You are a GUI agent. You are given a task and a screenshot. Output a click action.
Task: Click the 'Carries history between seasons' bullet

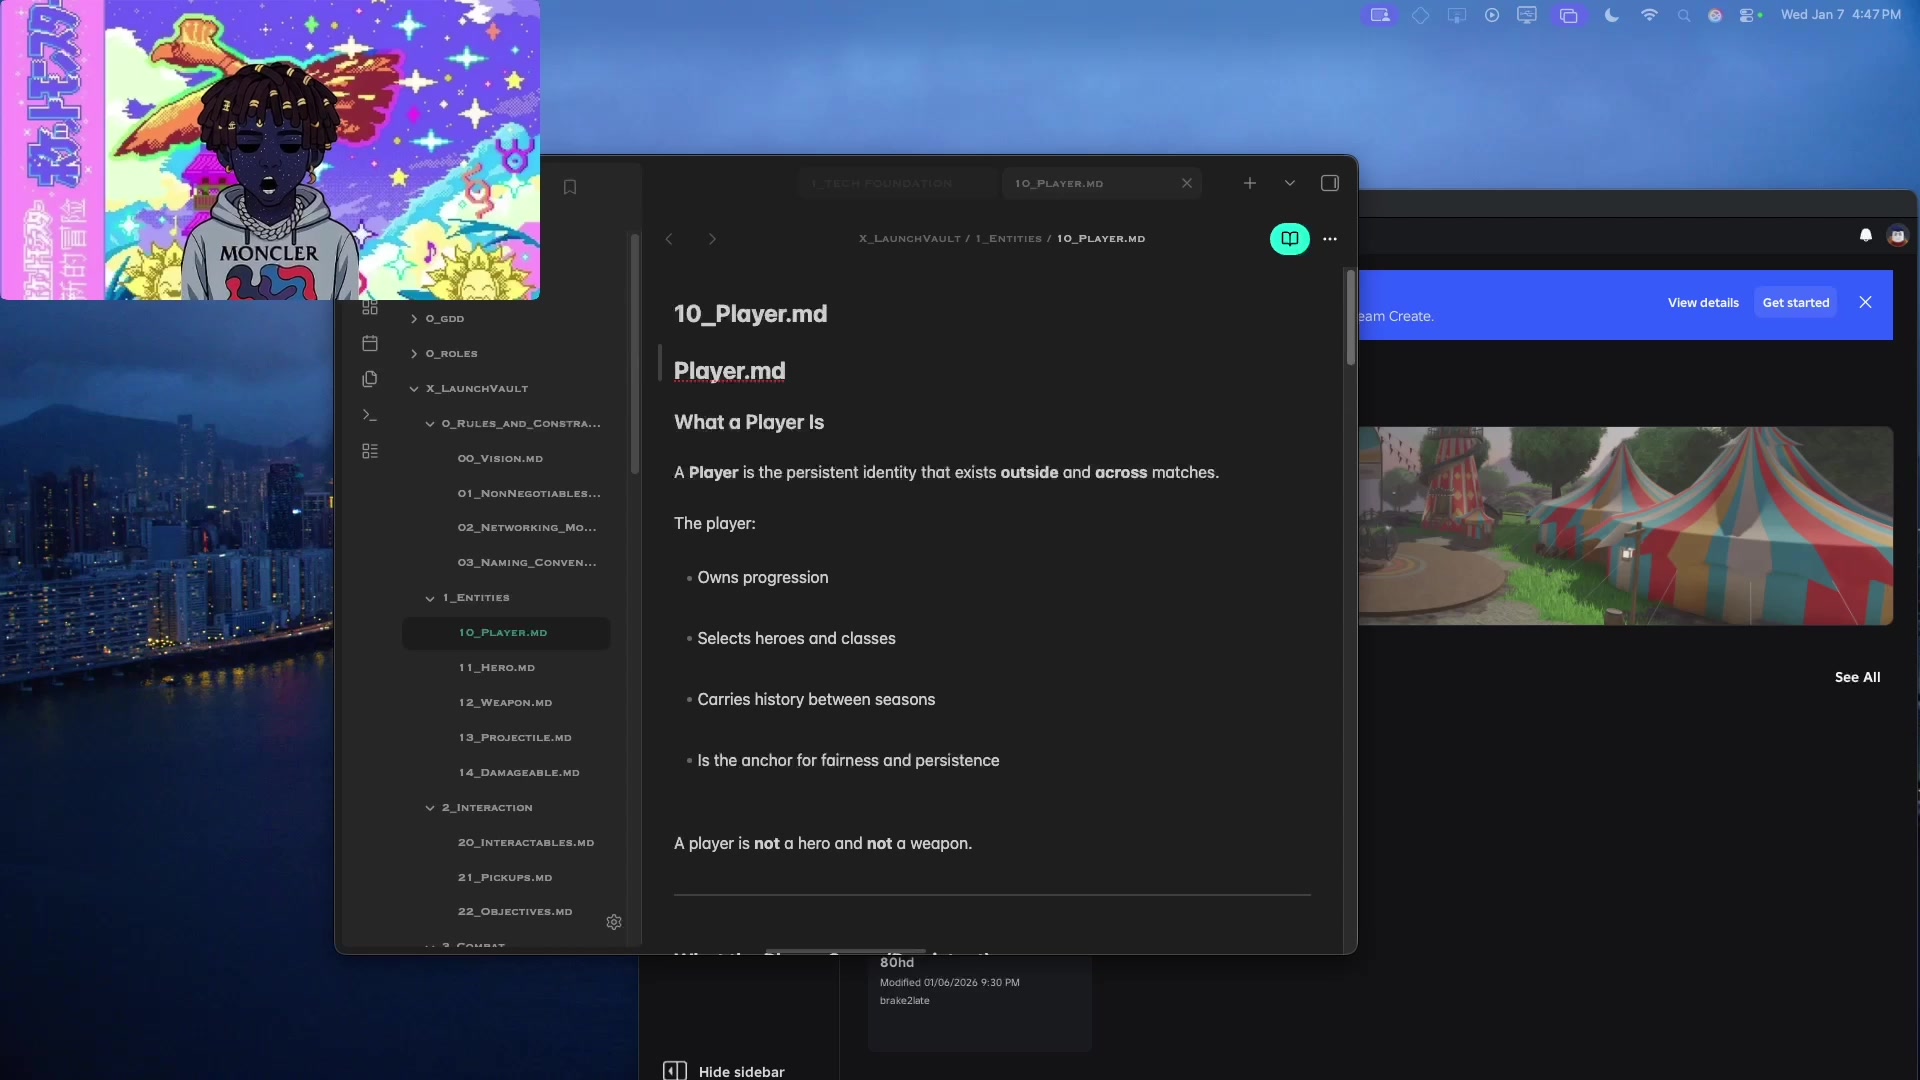pyautogui.click(x=816, y=700)
